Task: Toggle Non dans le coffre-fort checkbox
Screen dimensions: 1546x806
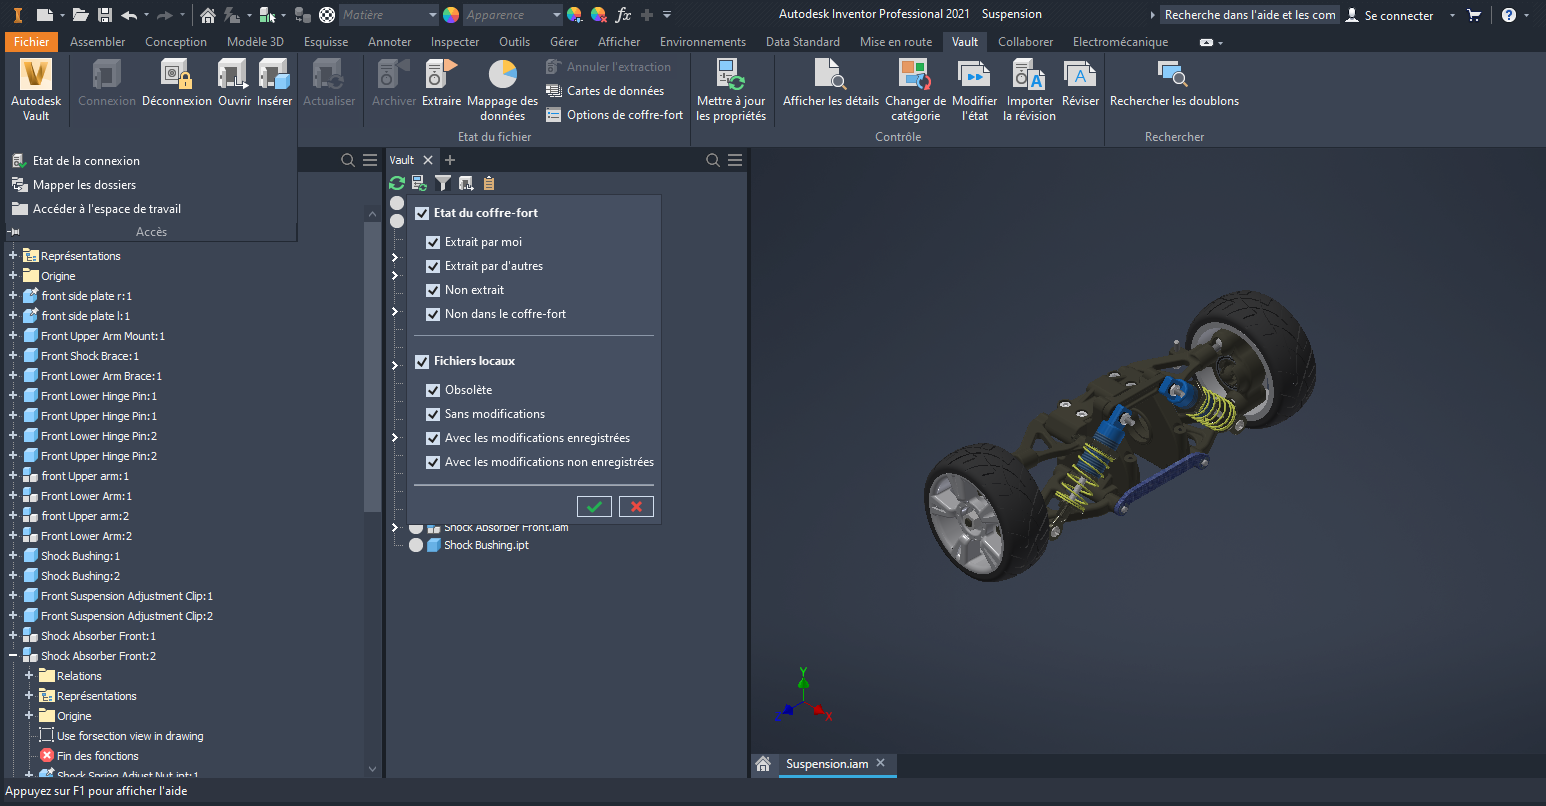Action: click(x=433, y=314)
